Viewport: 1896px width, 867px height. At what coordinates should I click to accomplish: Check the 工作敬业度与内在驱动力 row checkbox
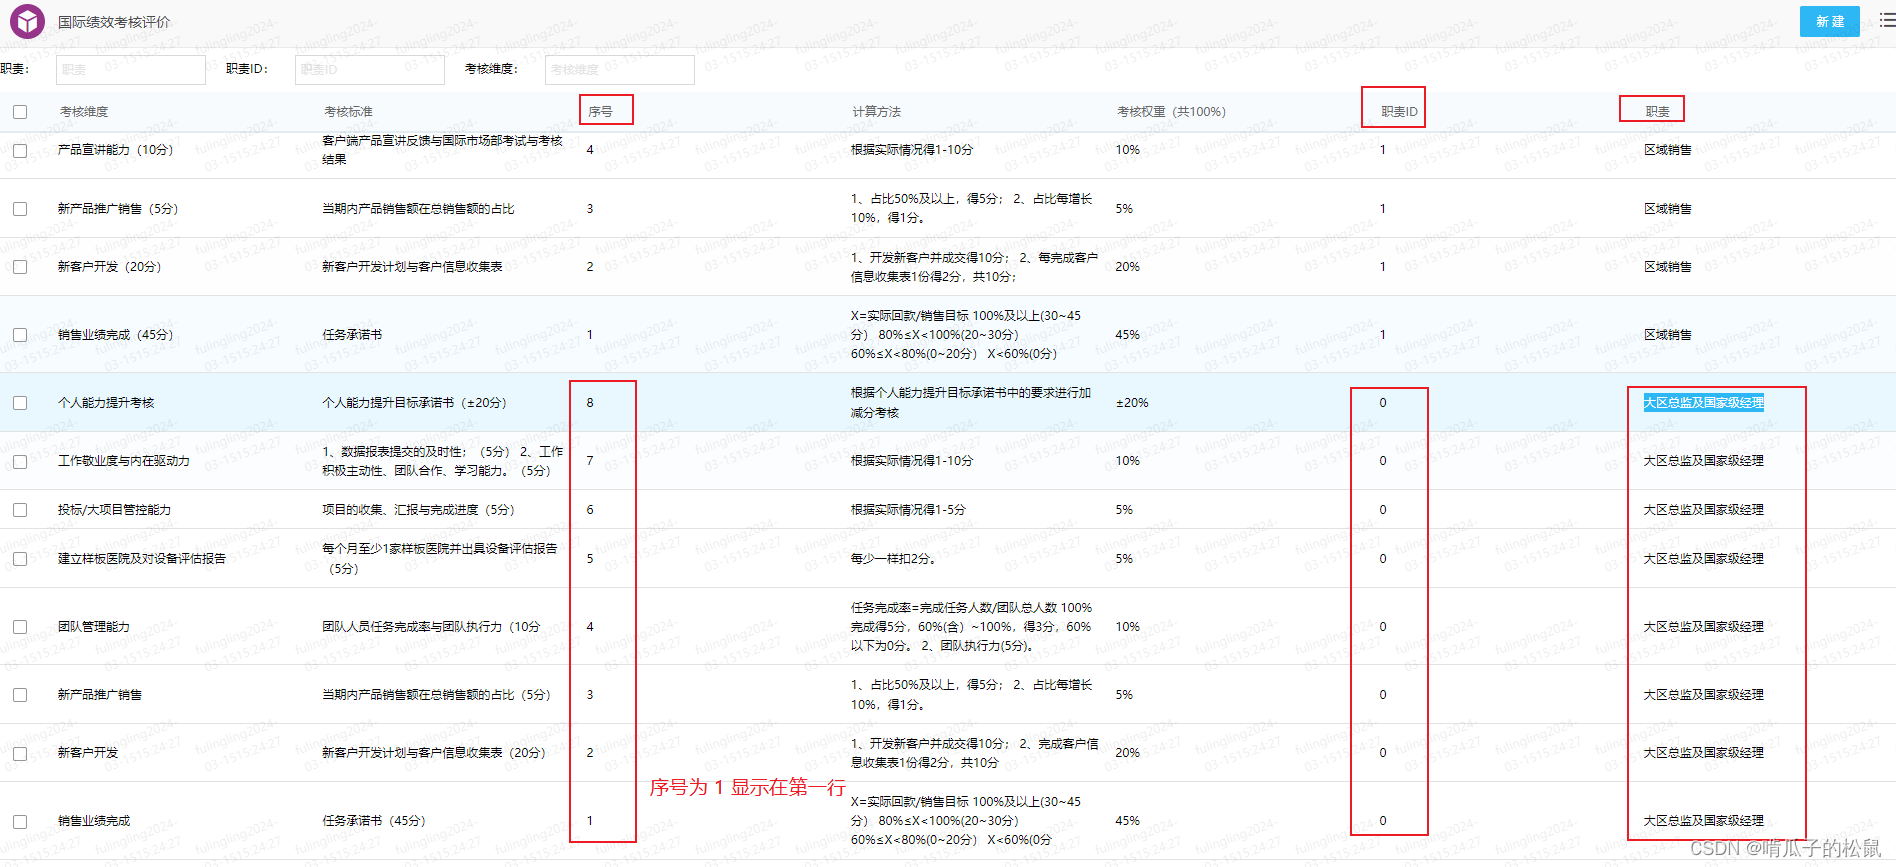[20, 461]
